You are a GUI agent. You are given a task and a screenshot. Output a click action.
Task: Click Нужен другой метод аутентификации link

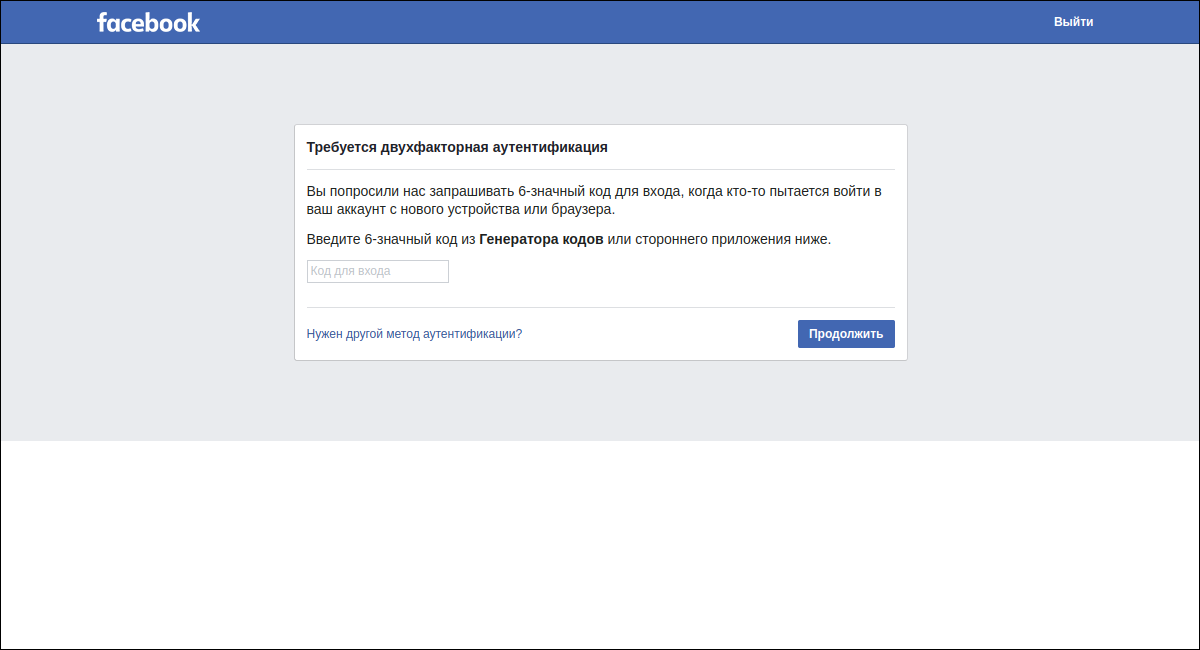(414, 334)
